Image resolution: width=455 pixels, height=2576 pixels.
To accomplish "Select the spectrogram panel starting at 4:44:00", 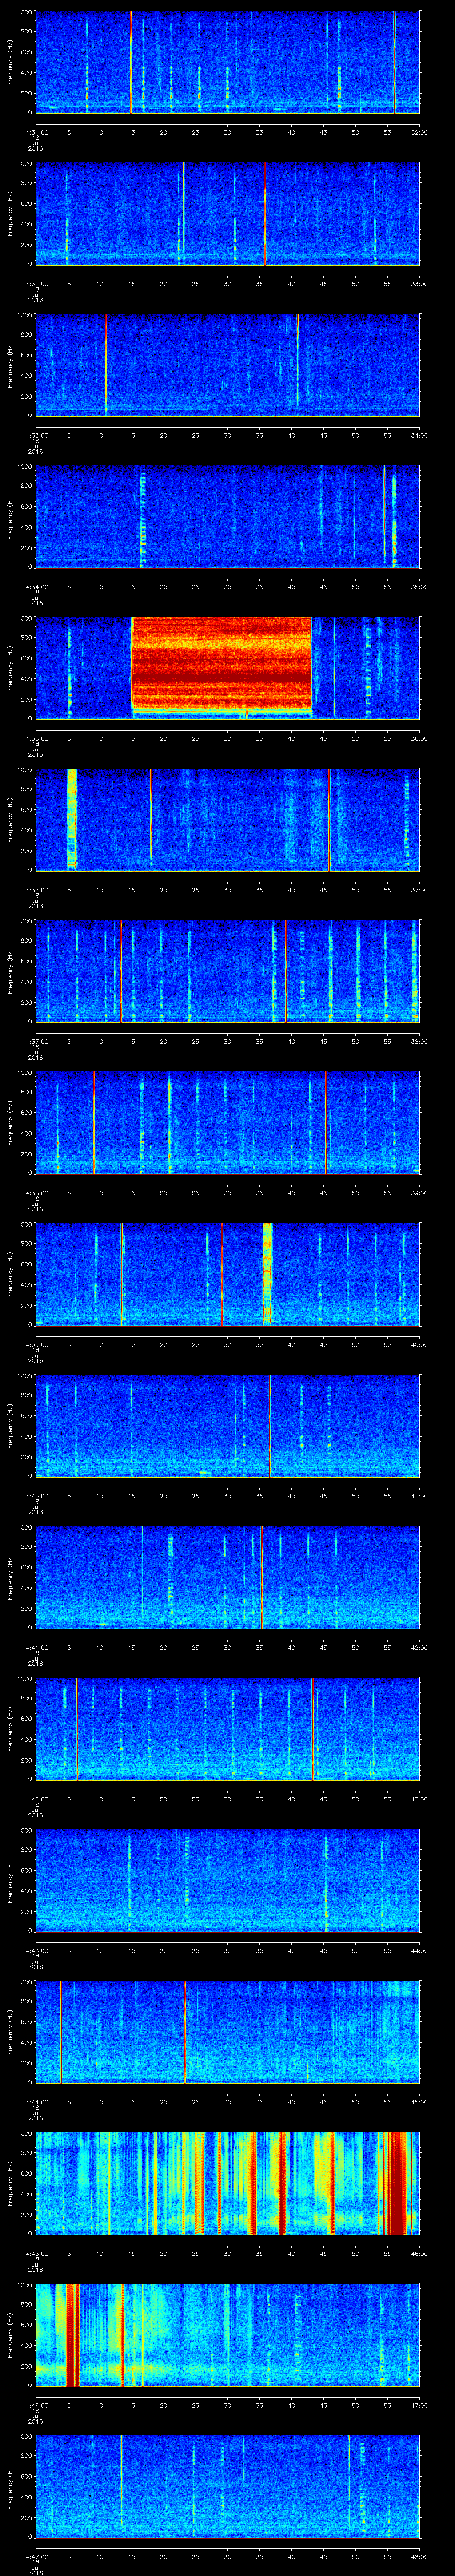I will pos(228,2032).
